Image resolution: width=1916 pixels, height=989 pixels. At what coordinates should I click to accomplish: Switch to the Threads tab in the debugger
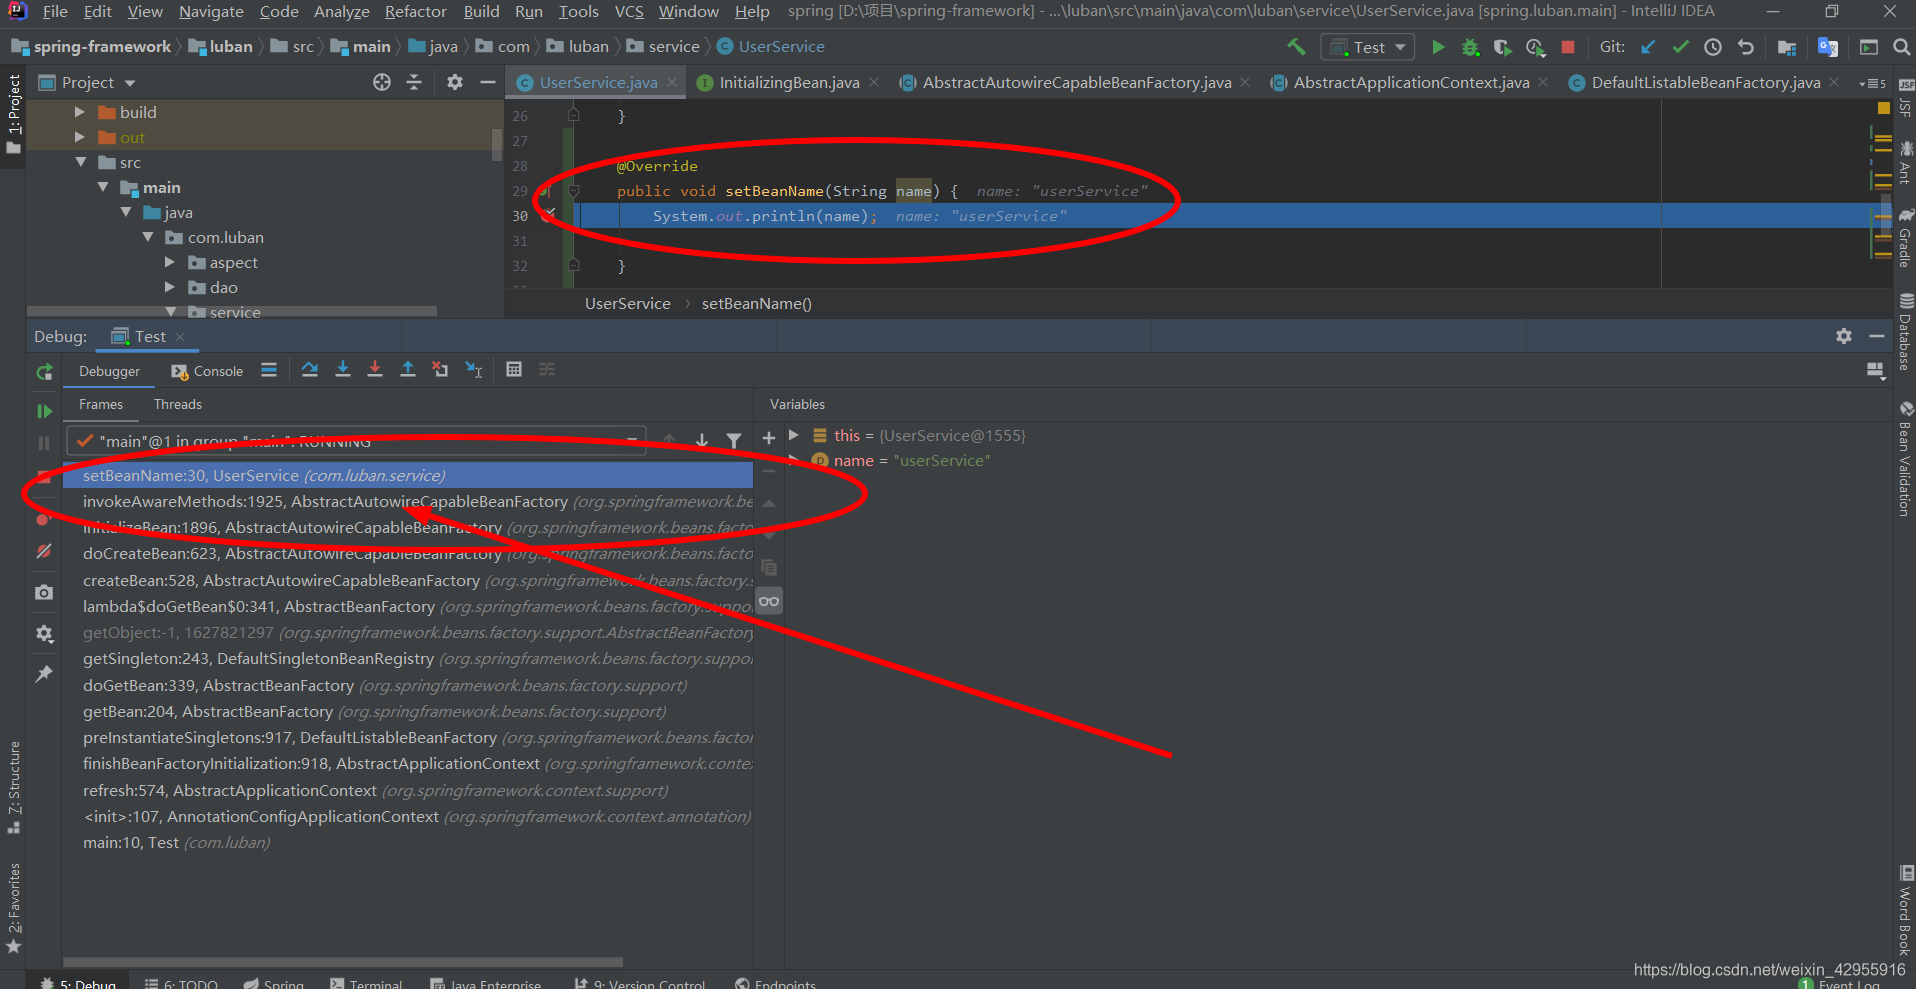coord(177,404)
